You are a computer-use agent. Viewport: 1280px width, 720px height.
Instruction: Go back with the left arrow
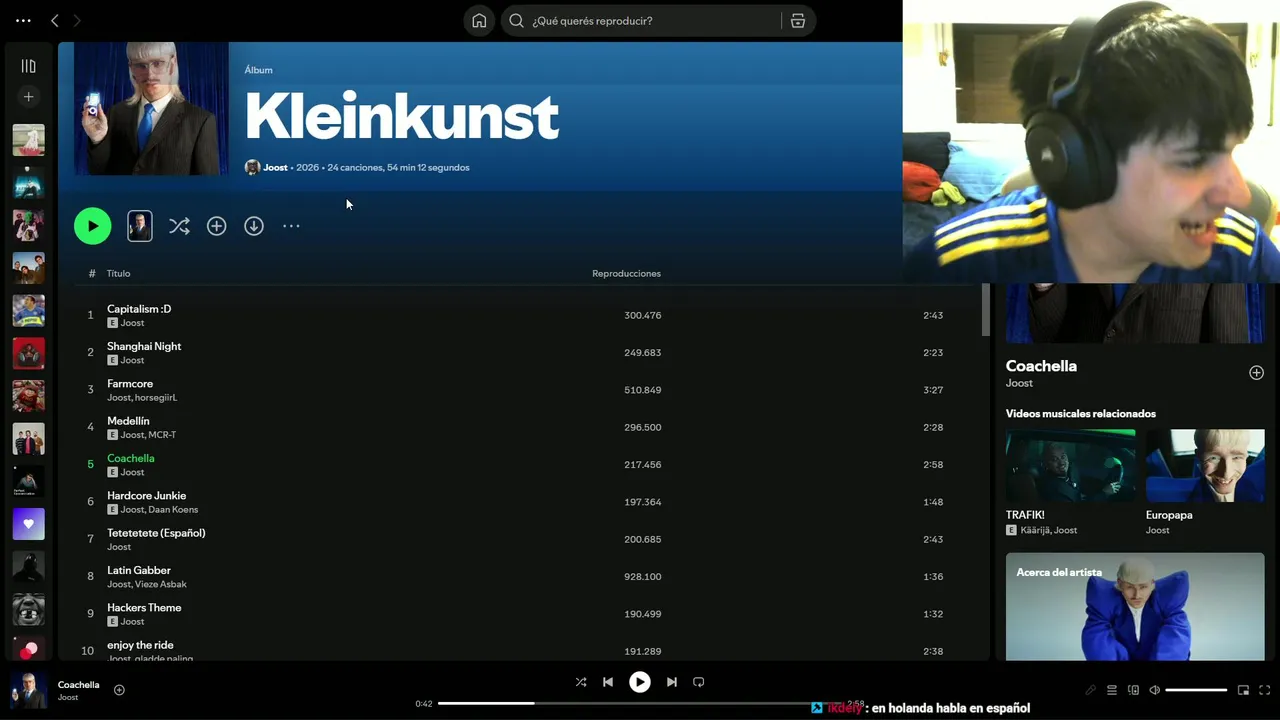[x=55, y=20]
